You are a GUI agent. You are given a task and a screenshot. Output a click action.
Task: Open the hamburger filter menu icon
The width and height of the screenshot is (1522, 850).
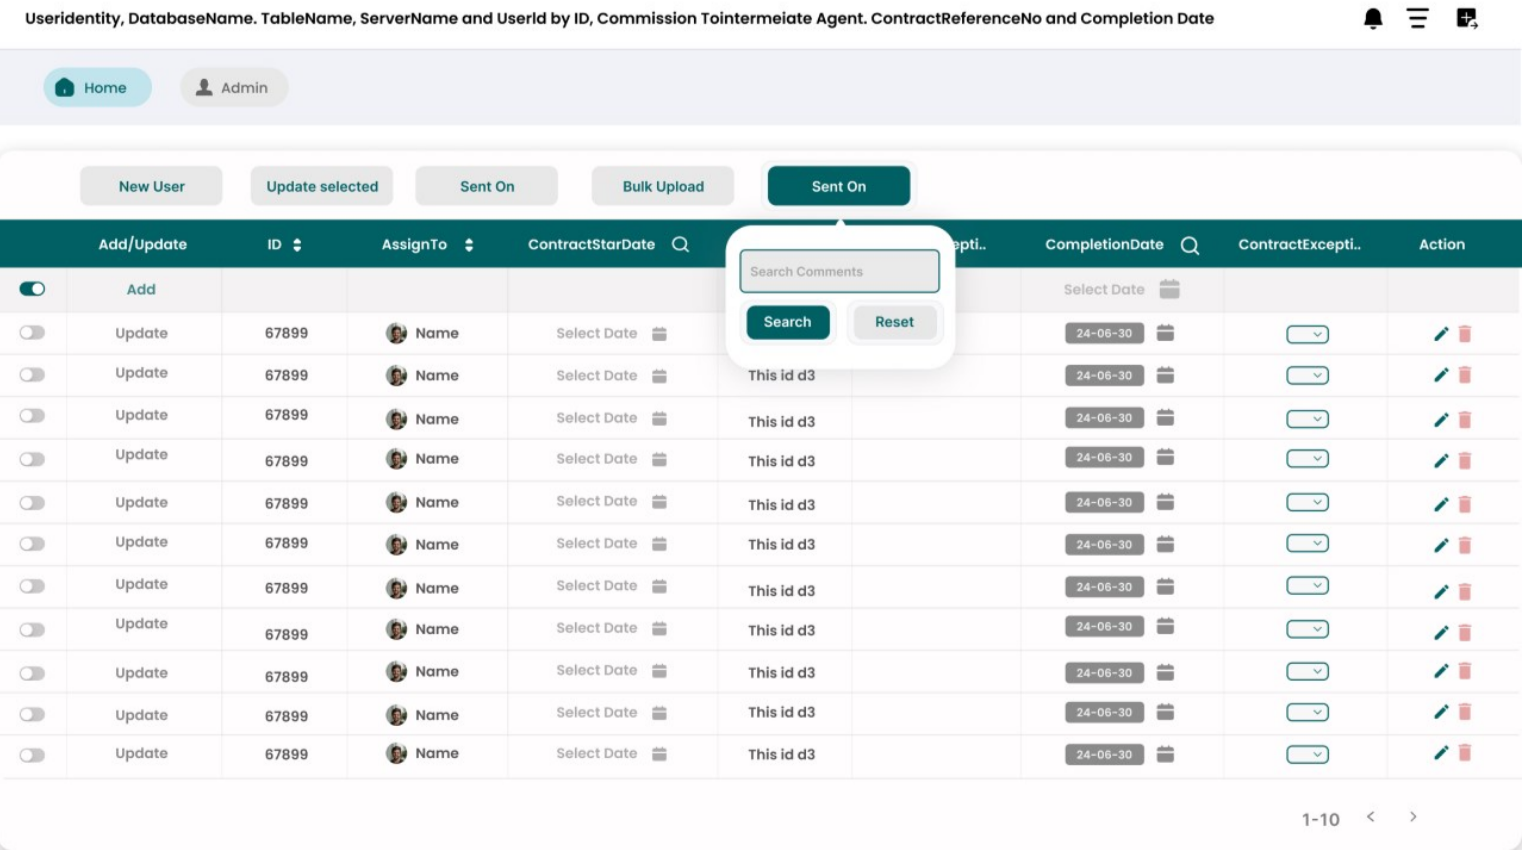(1417, 19)
